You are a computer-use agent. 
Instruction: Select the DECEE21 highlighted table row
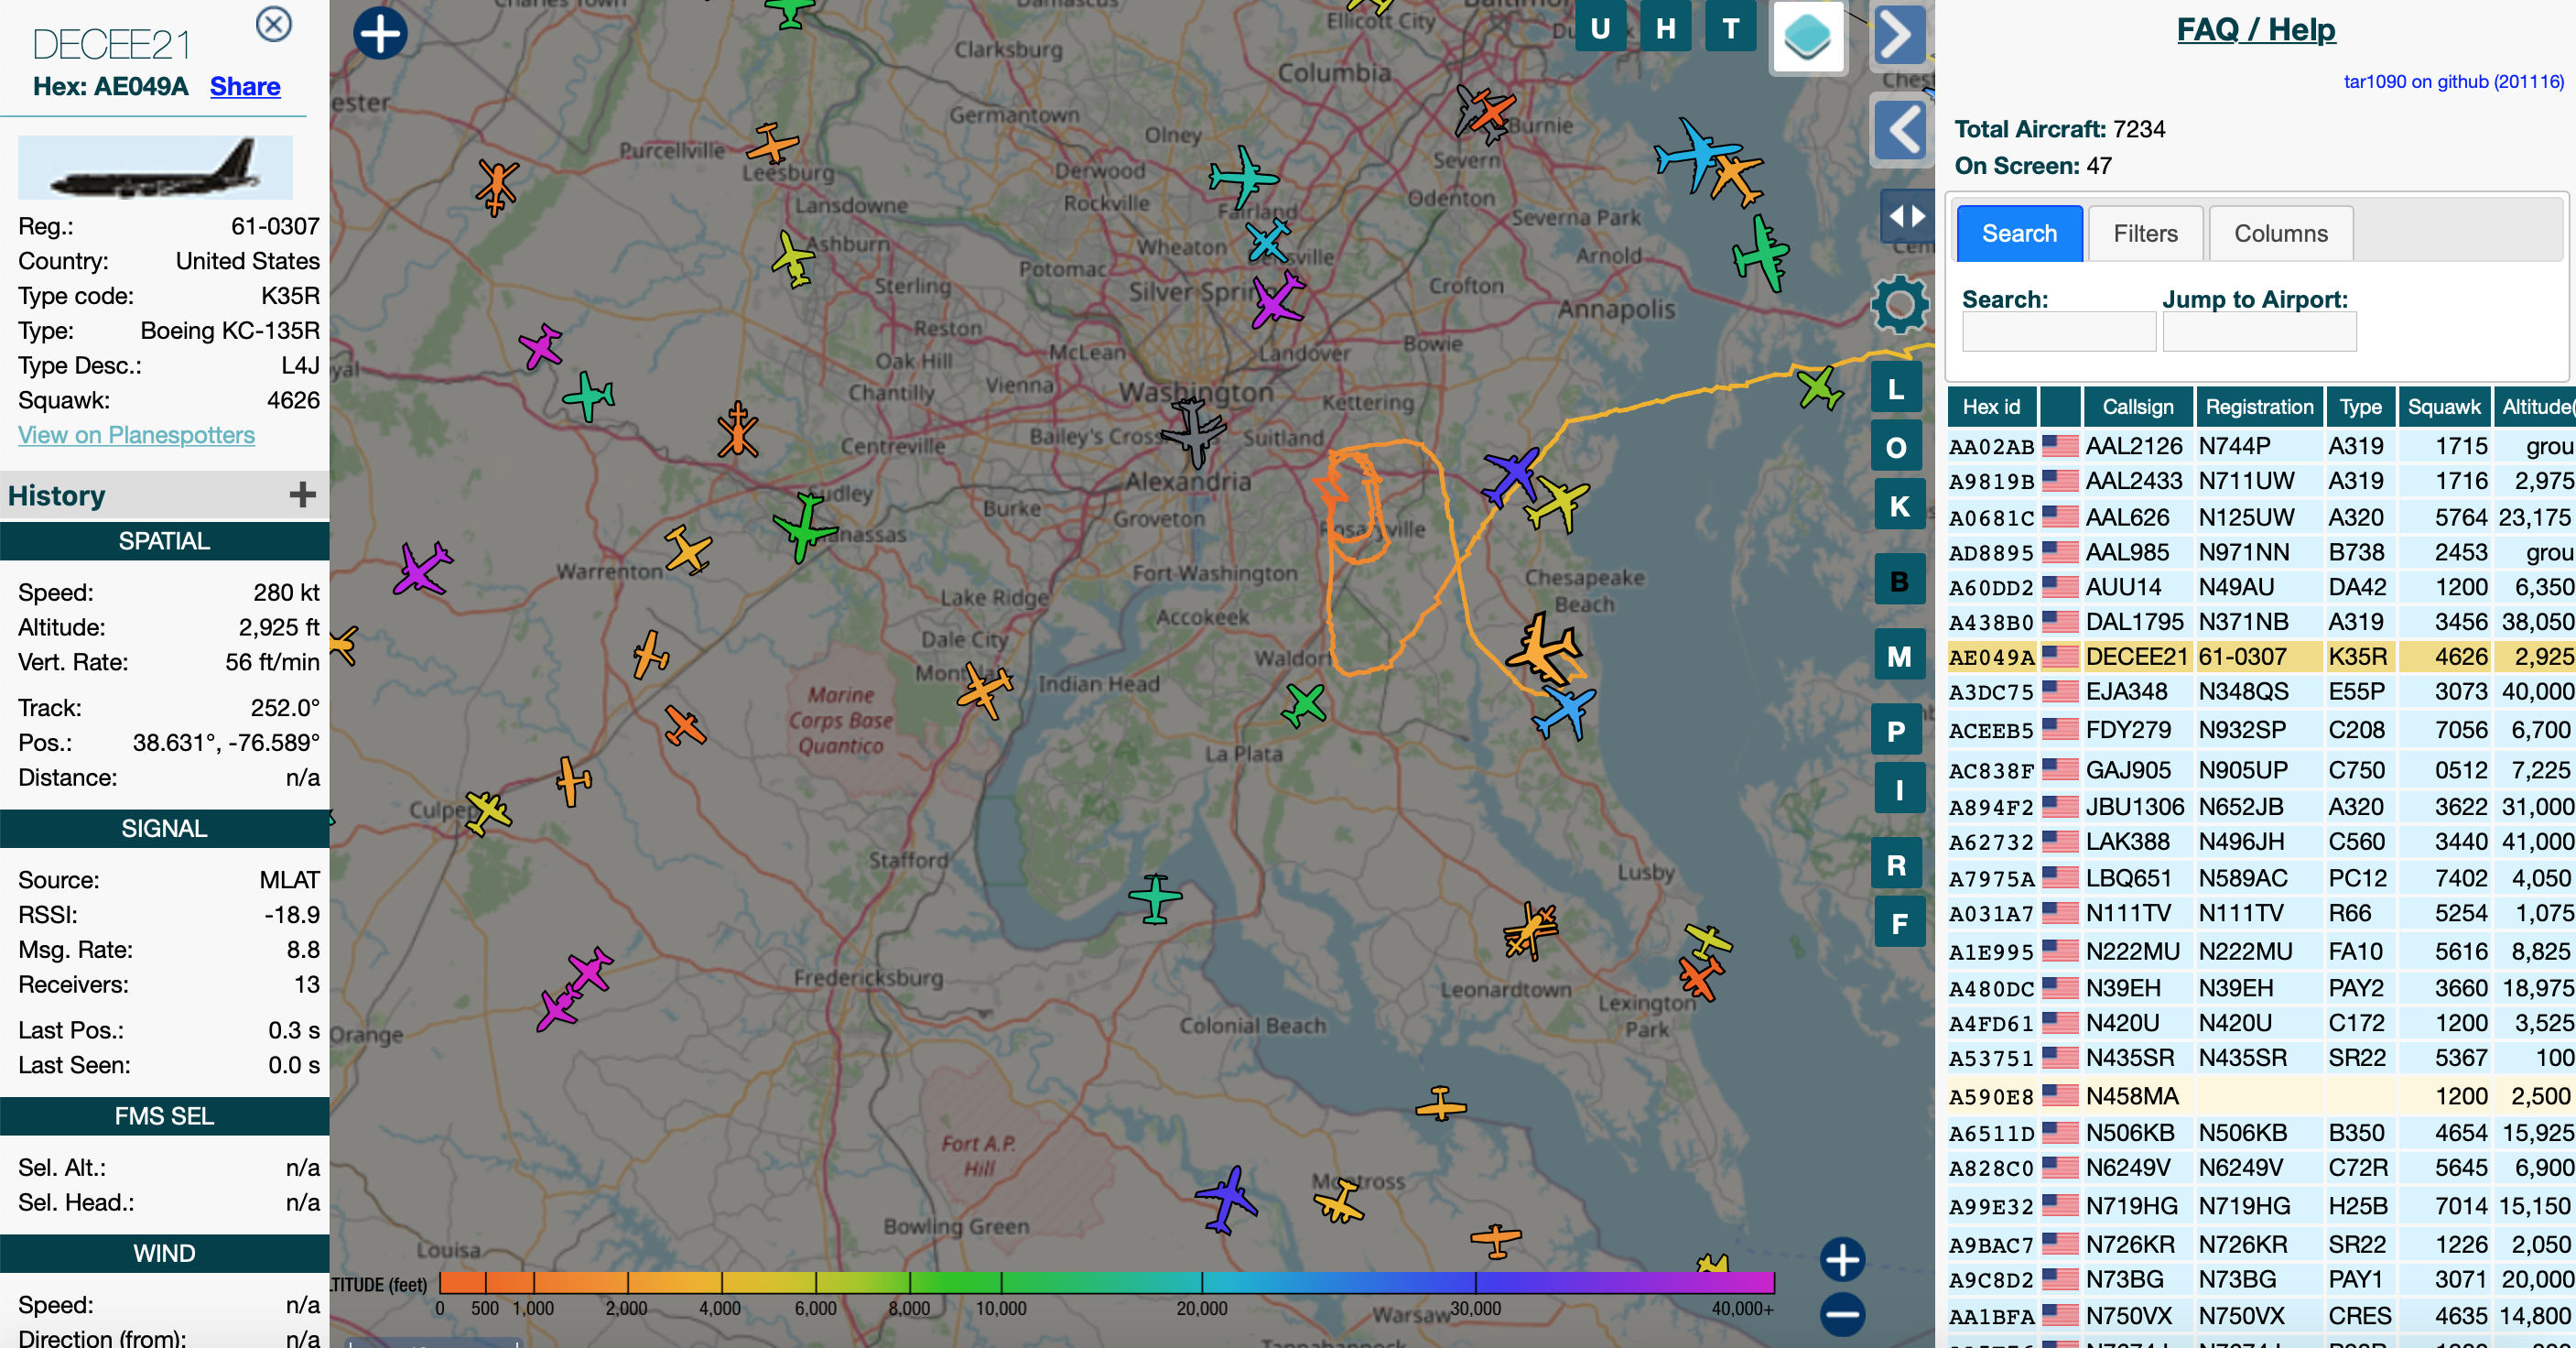(x=2260, y=656)
